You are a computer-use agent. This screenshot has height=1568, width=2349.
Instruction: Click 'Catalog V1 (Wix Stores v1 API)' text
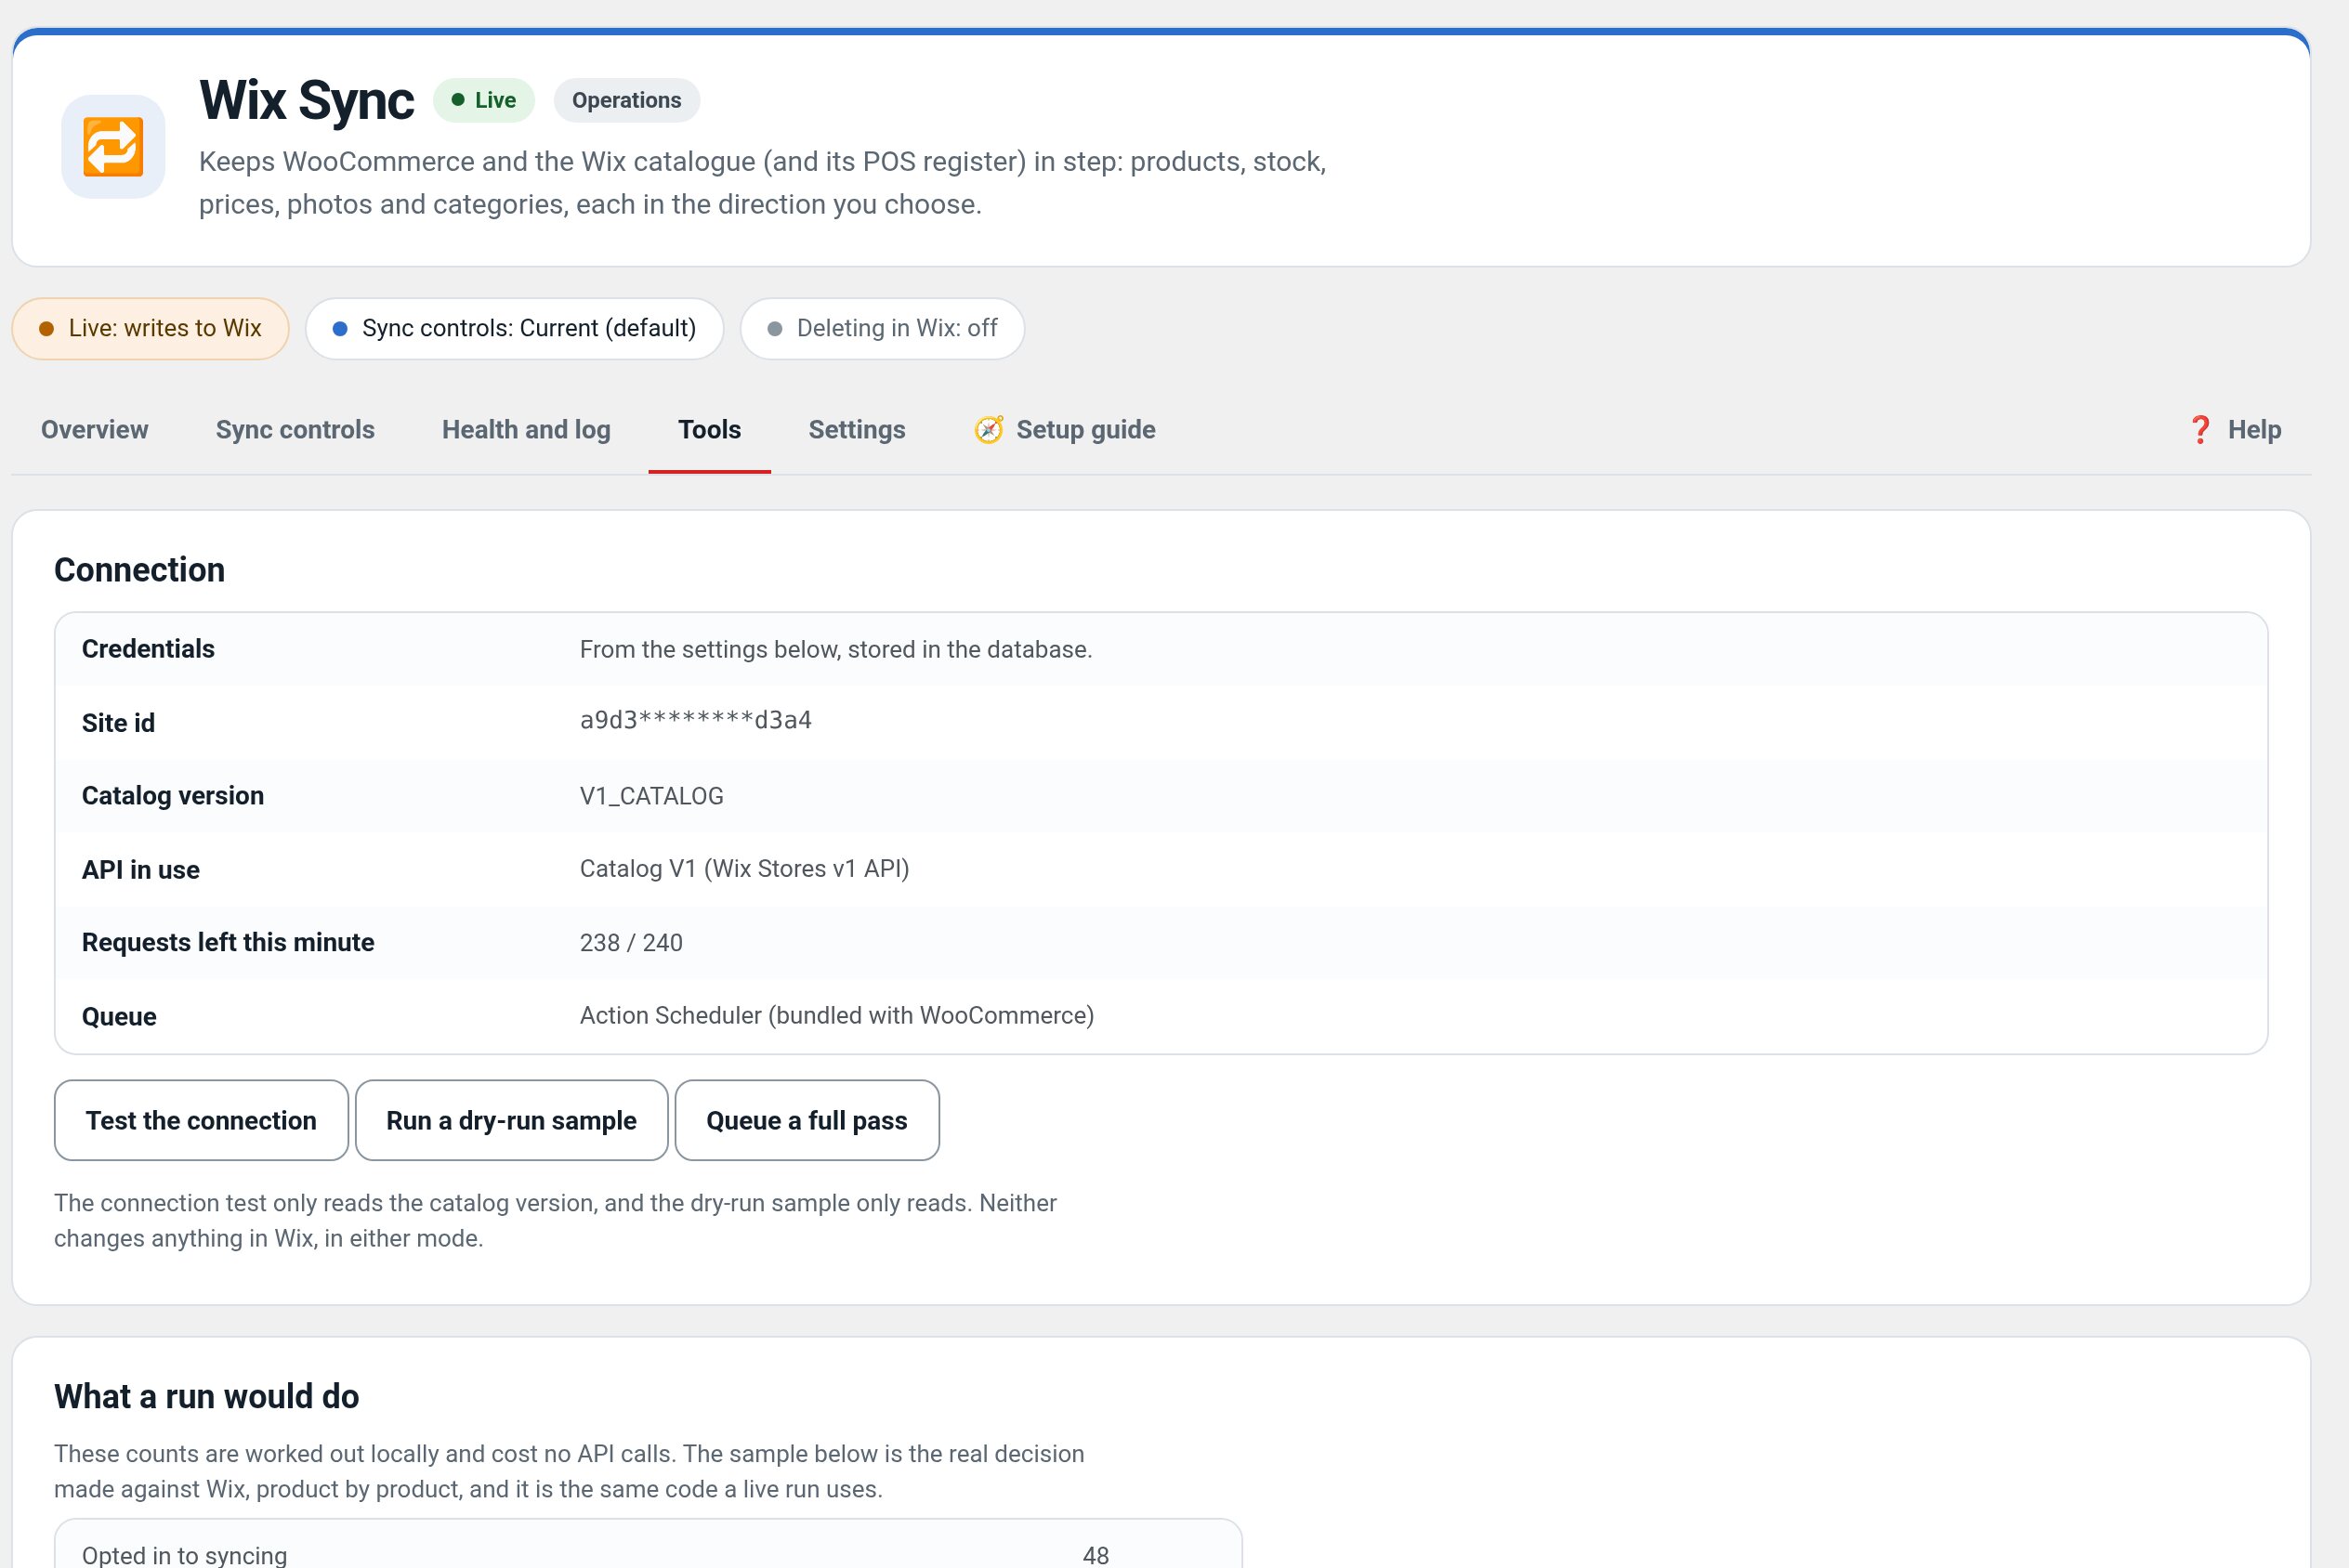pos(744,869)
